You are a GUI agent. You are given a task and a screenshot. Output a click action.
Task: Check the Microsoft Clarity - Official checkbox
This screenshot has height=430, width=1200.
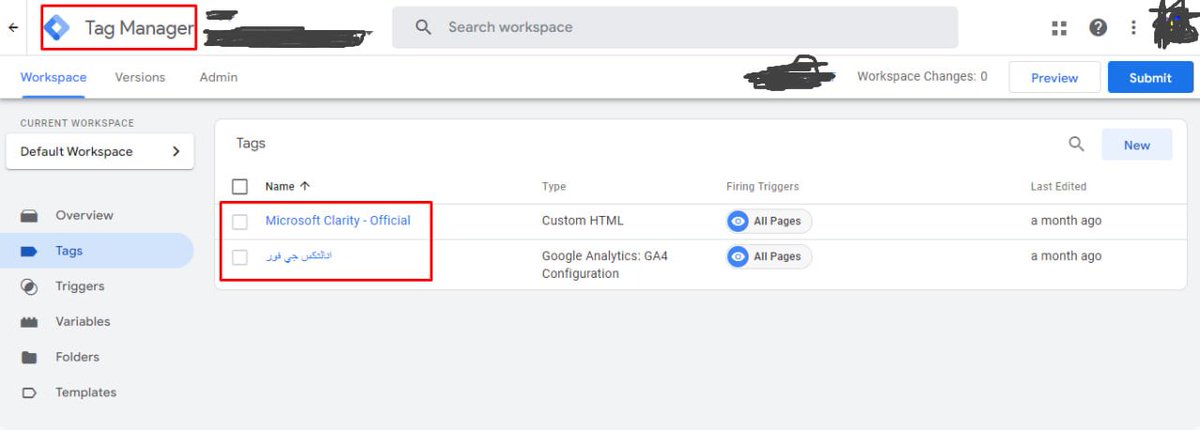[240, 221]
